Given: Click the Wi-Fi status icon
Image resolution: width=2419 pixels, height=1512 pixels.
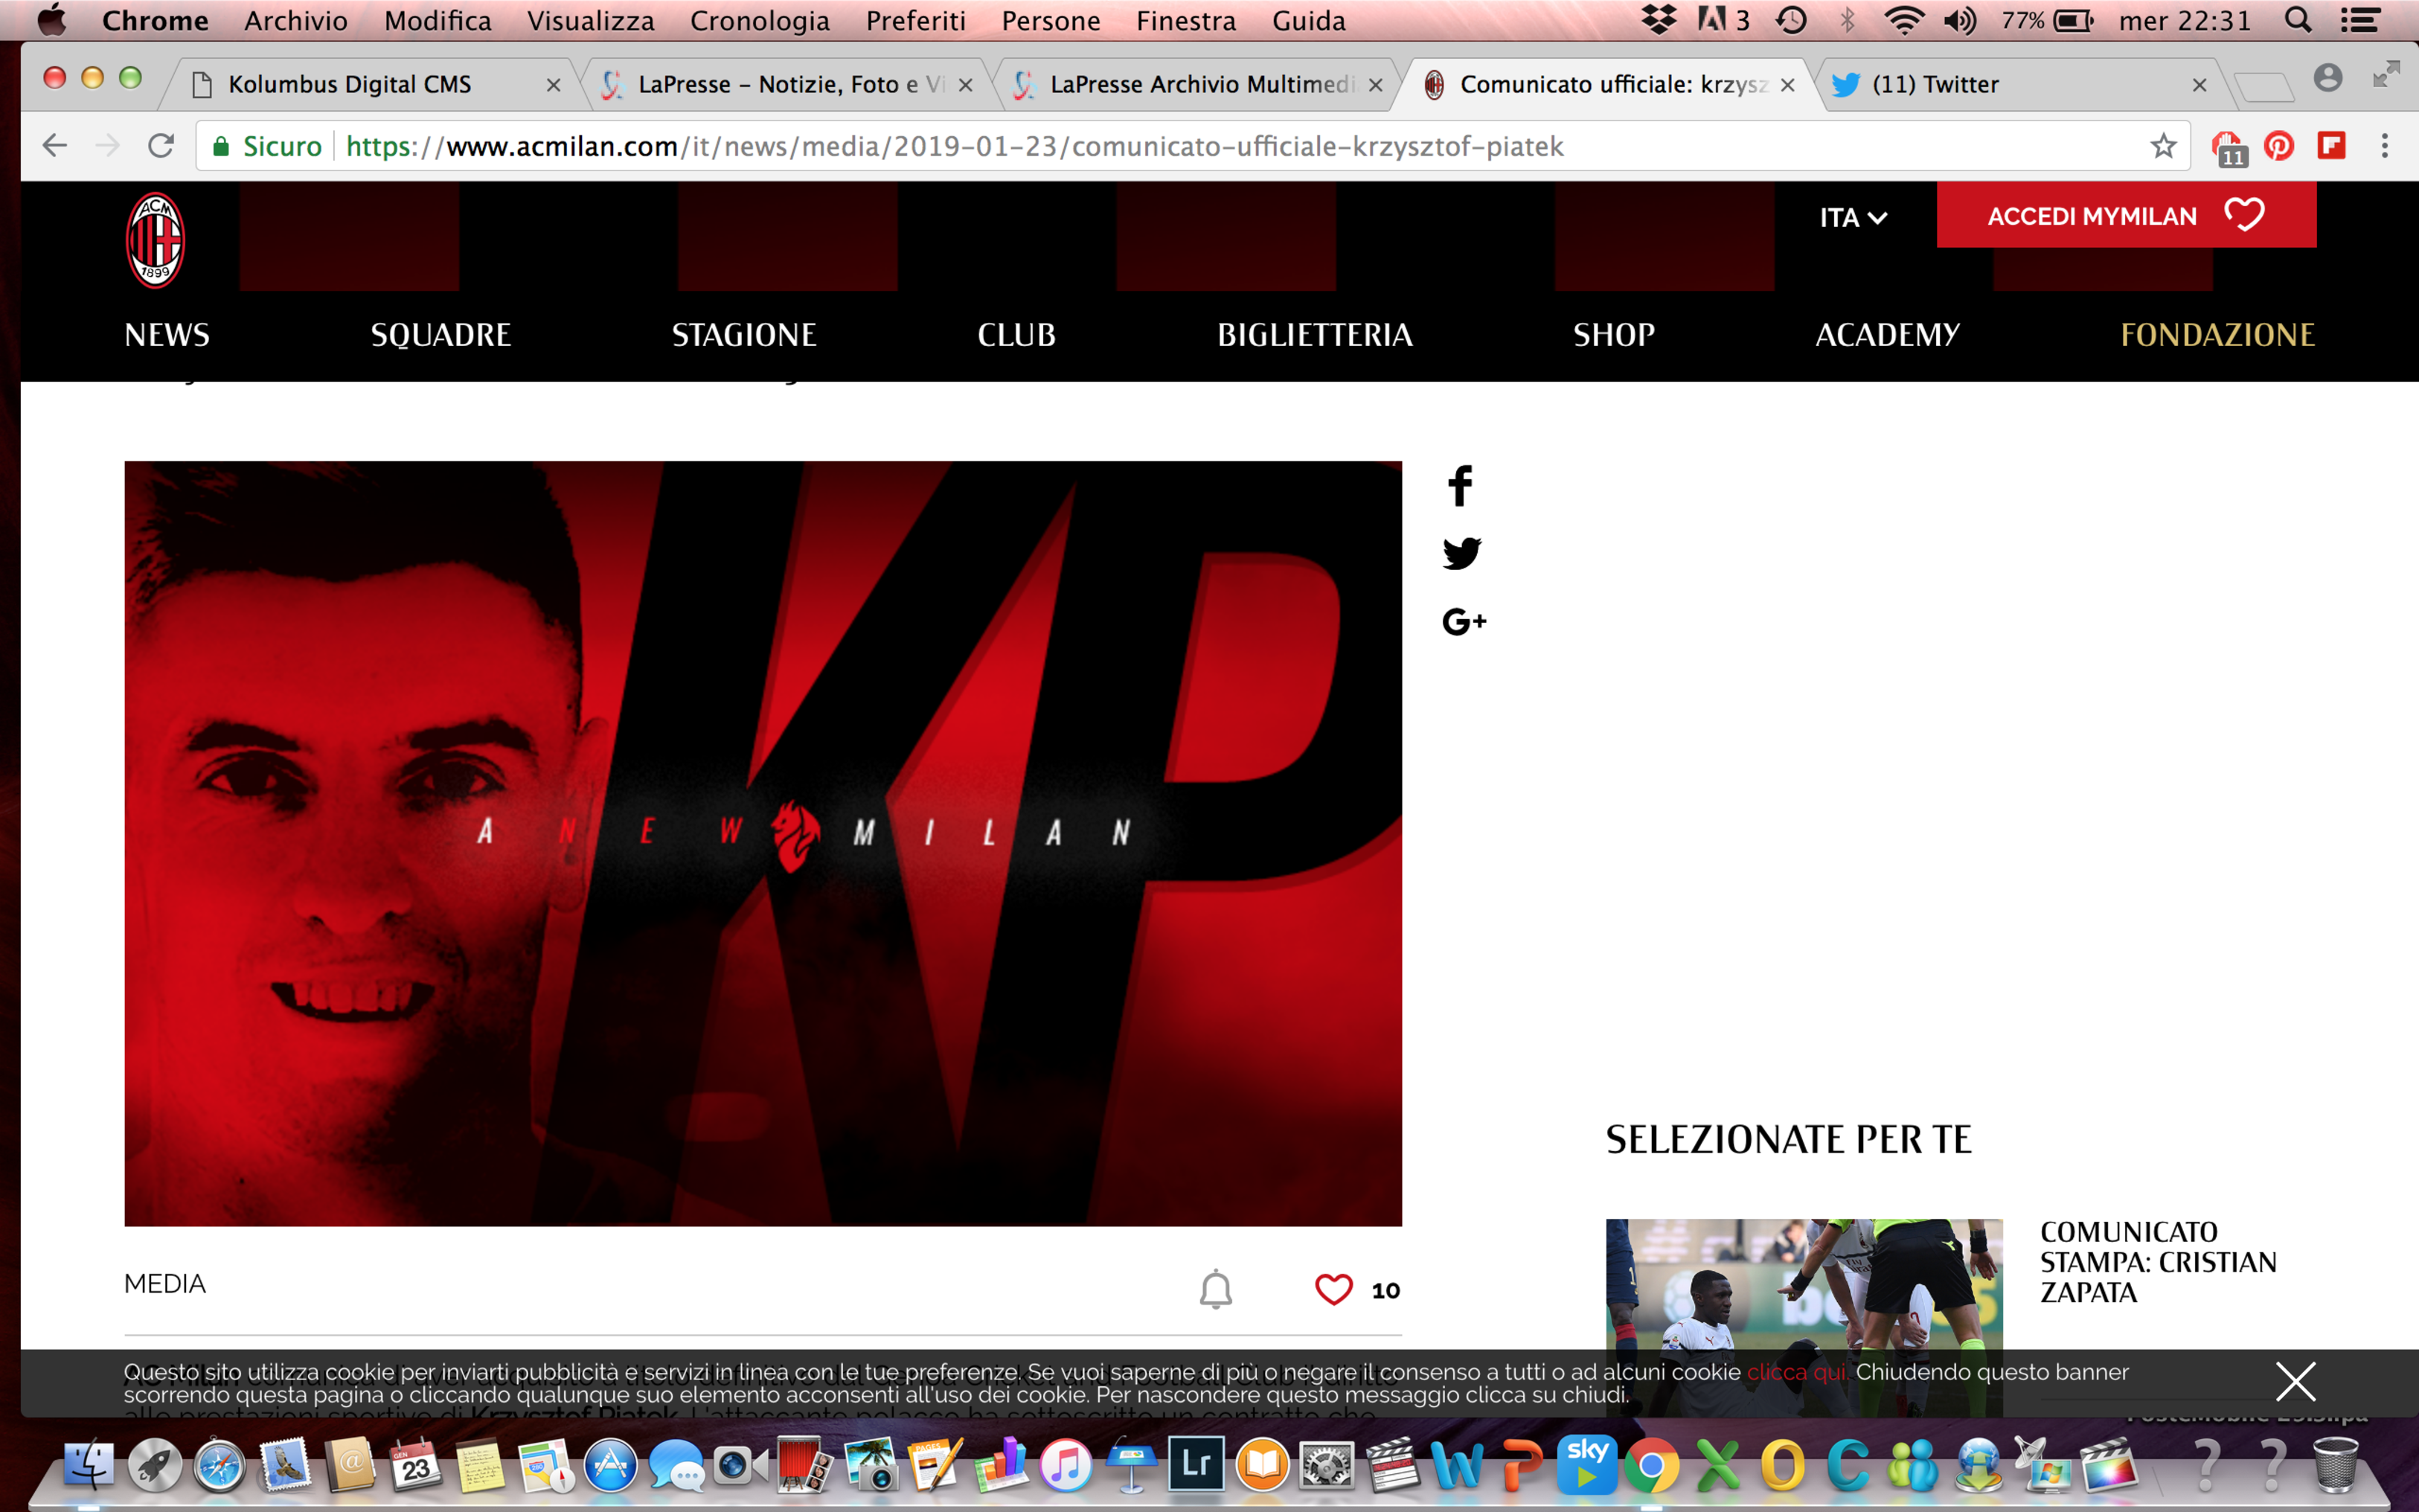Looking at the screenshot, I should [x=1904, y=20].
